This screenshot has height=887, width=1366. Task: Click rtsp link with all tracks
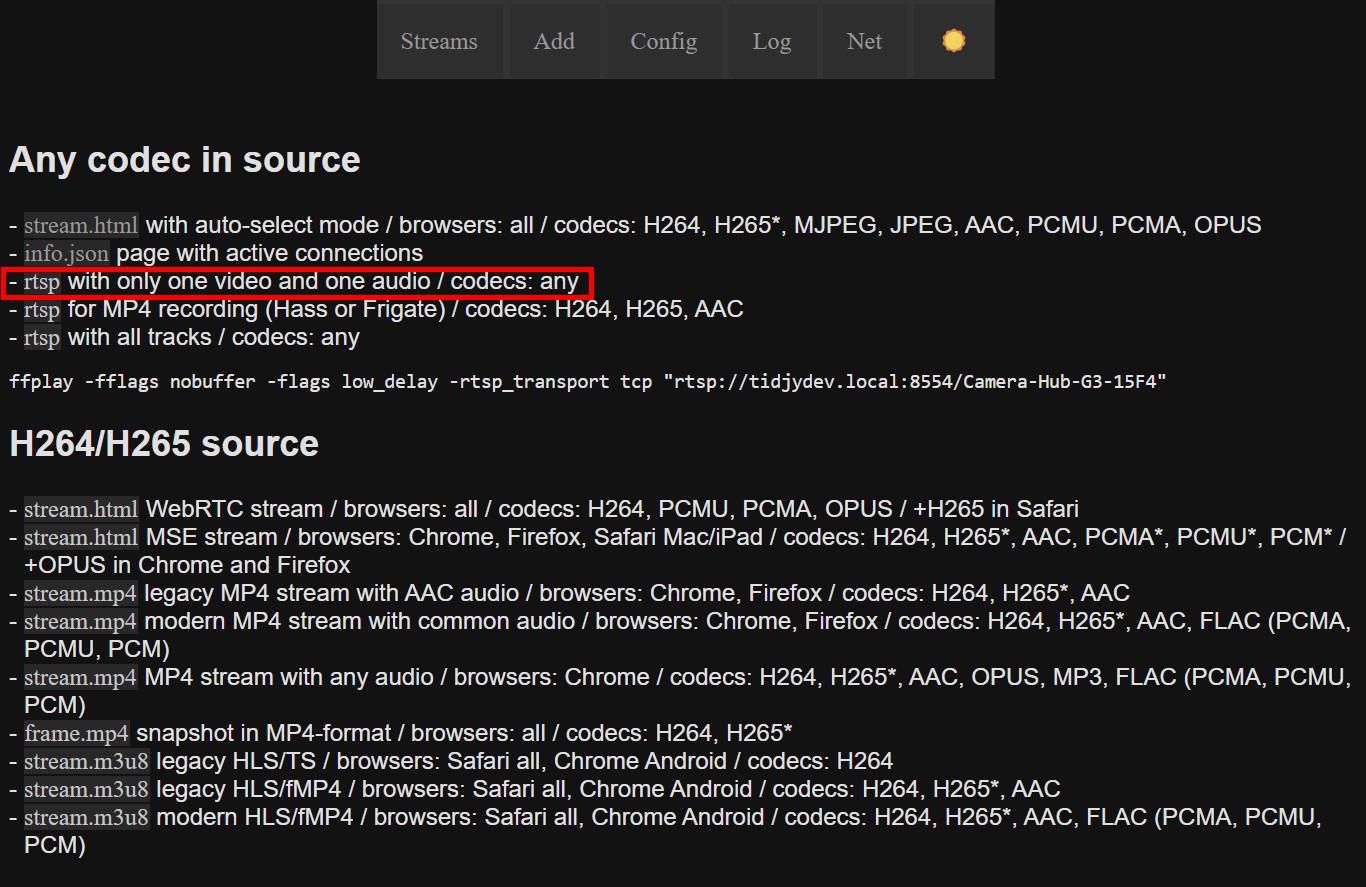[42, 338]
